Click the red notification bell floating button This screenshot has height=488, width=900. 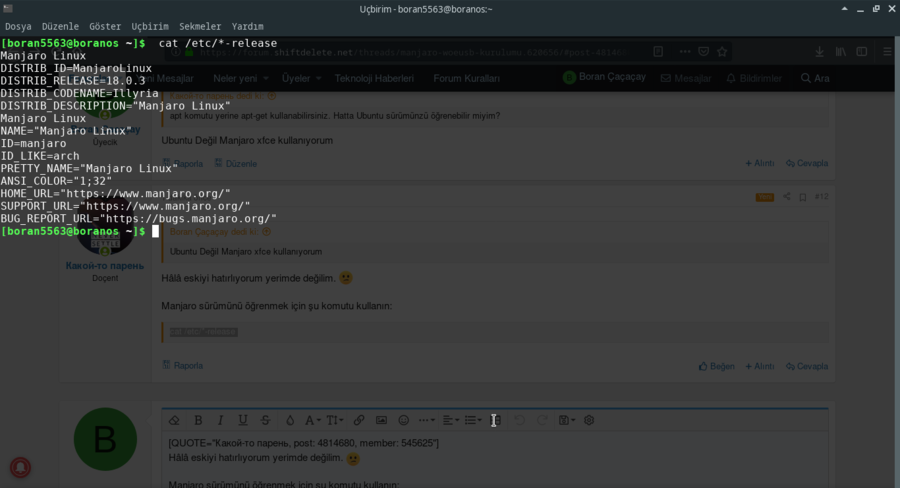(20, 467)
